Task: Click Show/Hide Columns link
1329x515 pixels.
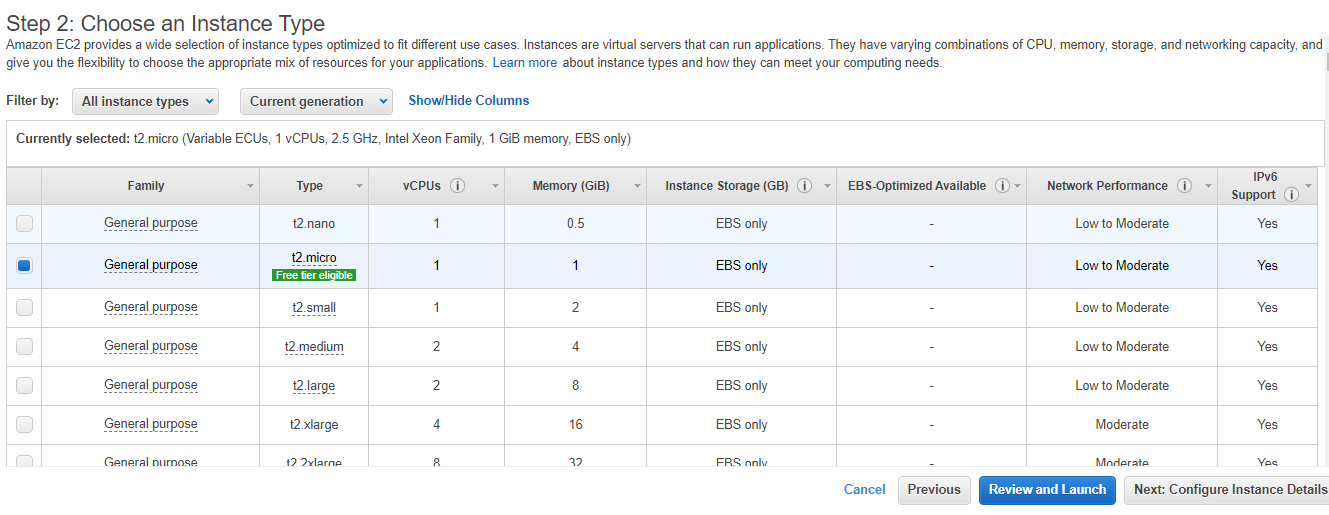Action: click(469, 100)
